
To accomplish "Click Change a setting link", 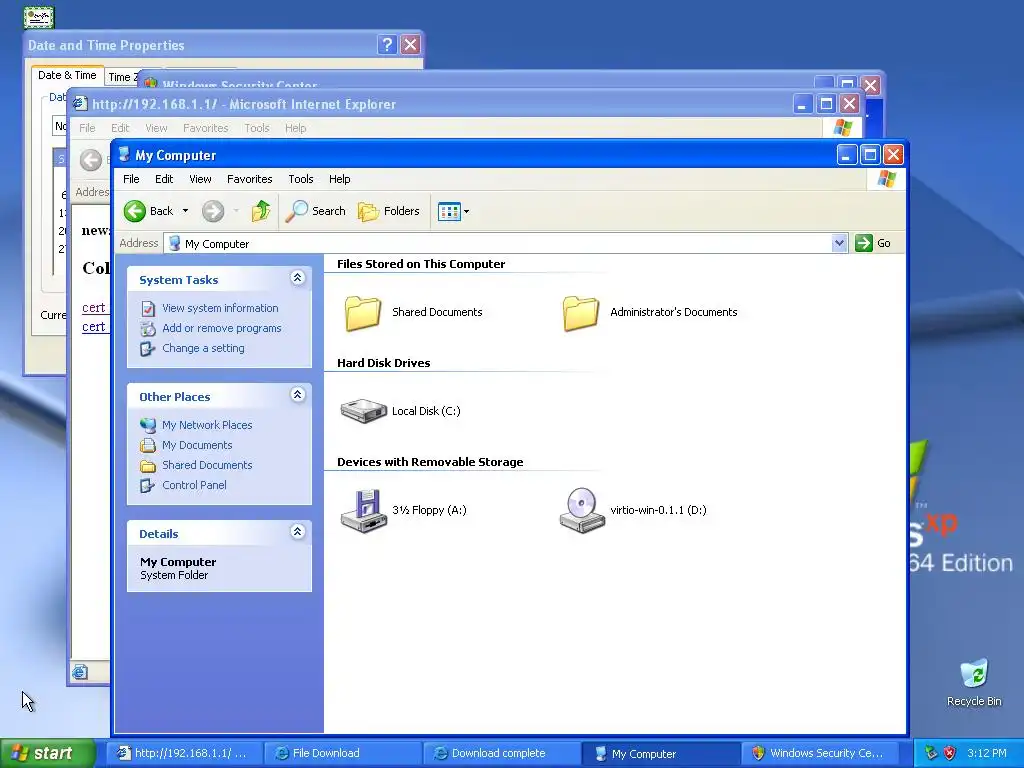I will [203, 349].
